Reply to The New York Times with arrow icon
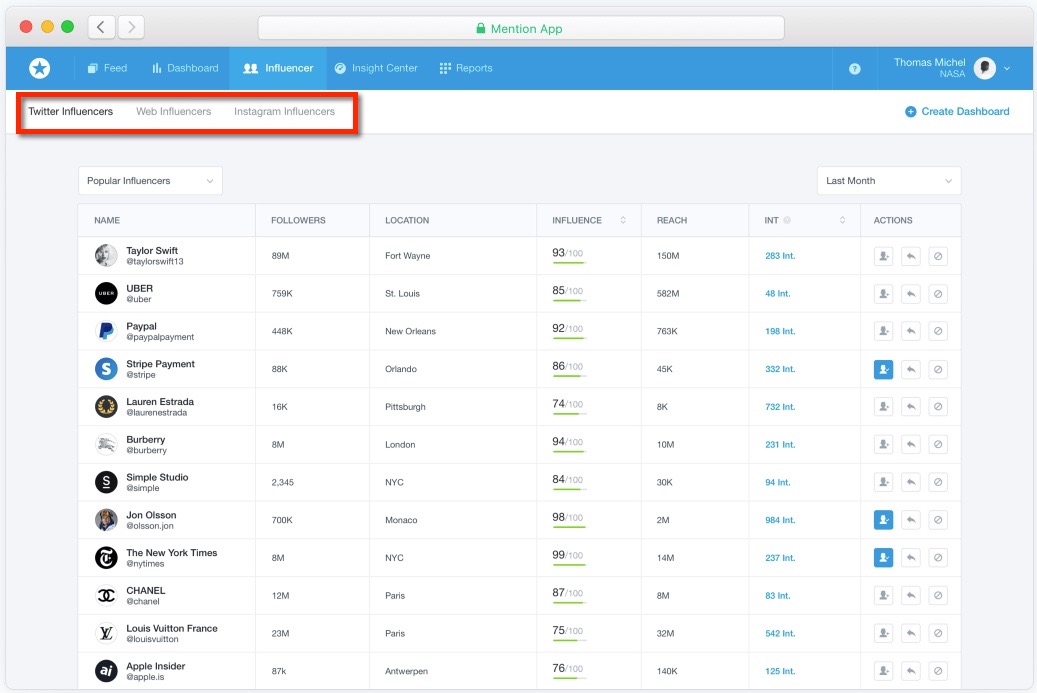Viewport: 1037px width, 693px height. click(x=911, y=557)
